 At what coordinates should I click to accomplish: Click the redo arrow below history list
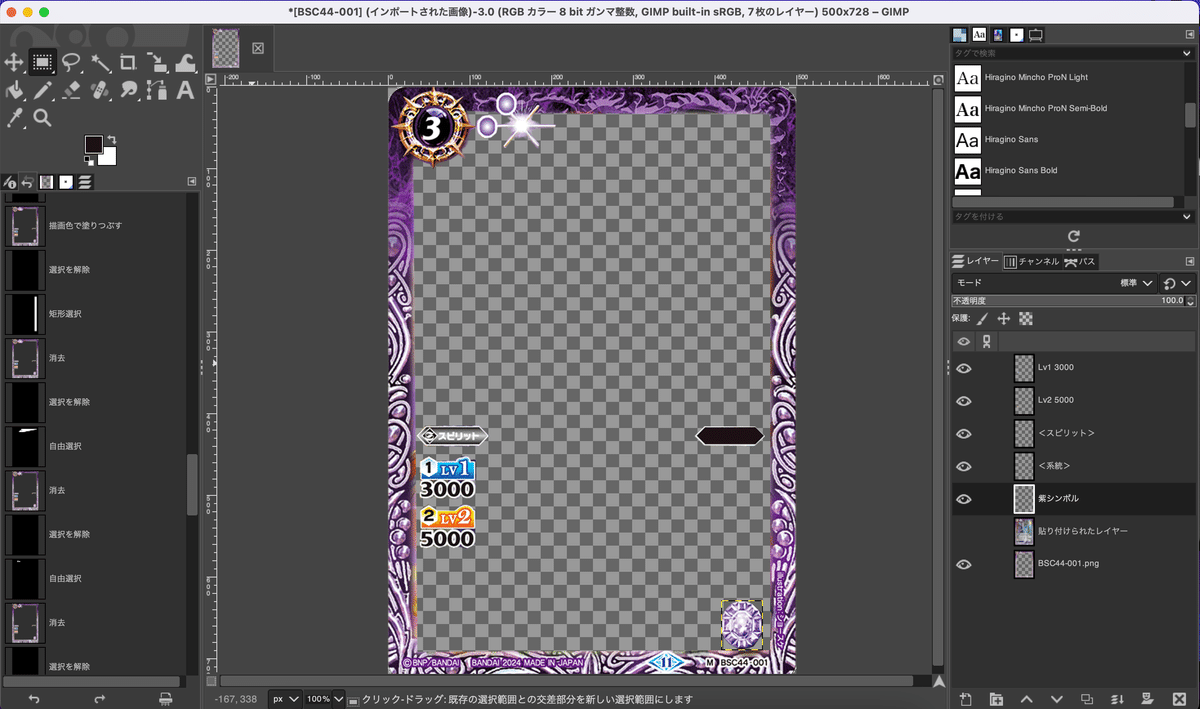[99, 698]
